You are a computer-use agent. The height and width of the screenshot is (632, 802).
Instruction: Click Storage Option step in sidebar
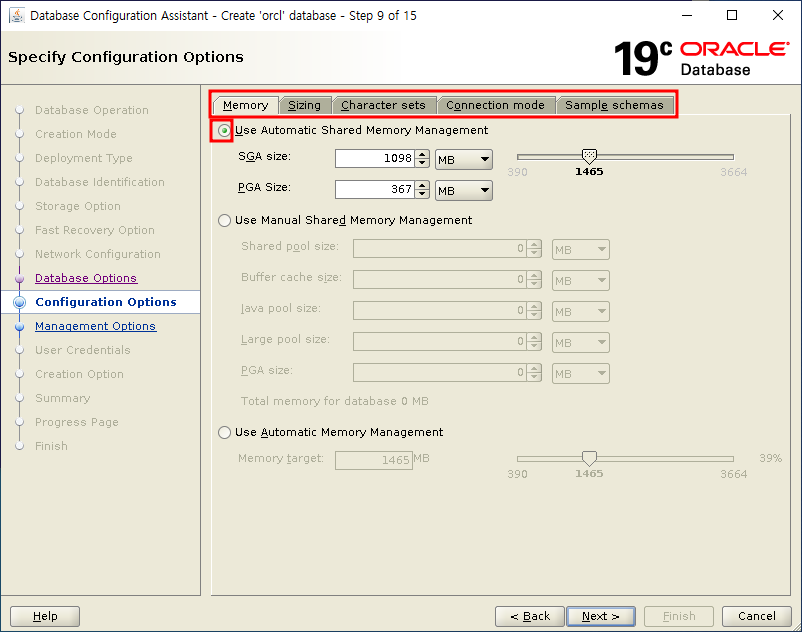78,206
